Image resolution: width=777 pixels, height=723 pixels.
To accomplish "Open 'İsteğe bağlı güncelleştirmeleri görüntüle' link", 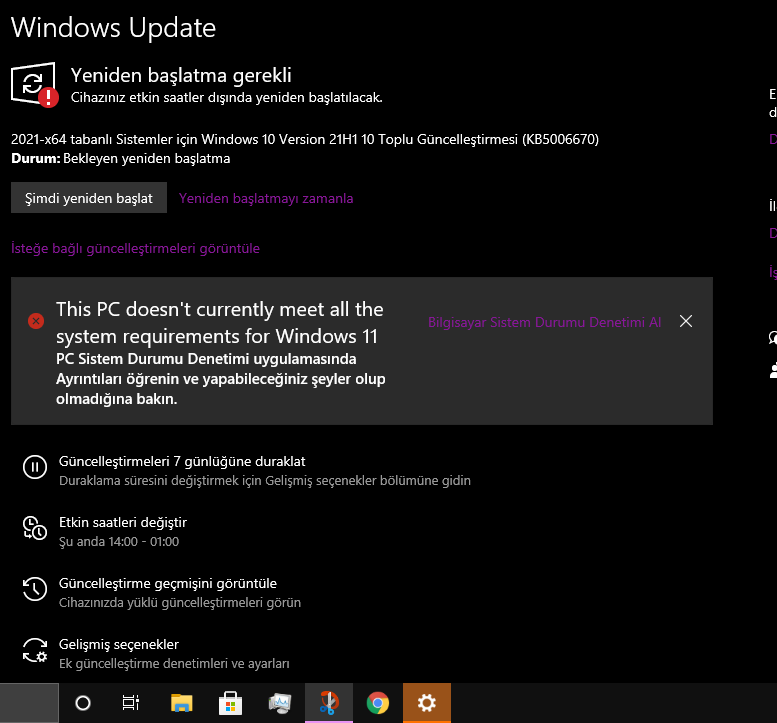I will click(x=135, y=248).
